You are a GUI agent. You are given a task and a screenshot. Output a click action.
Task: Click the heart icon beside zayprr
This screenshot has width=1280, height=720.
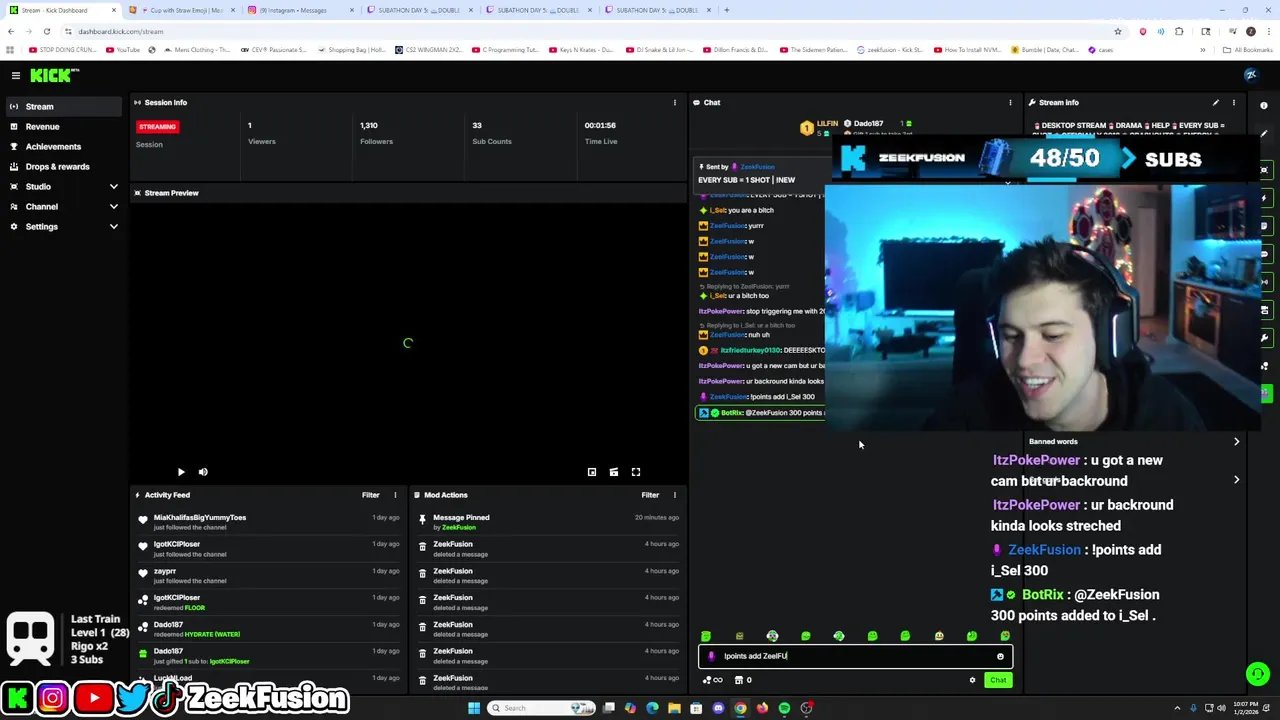tap(143, 573)
